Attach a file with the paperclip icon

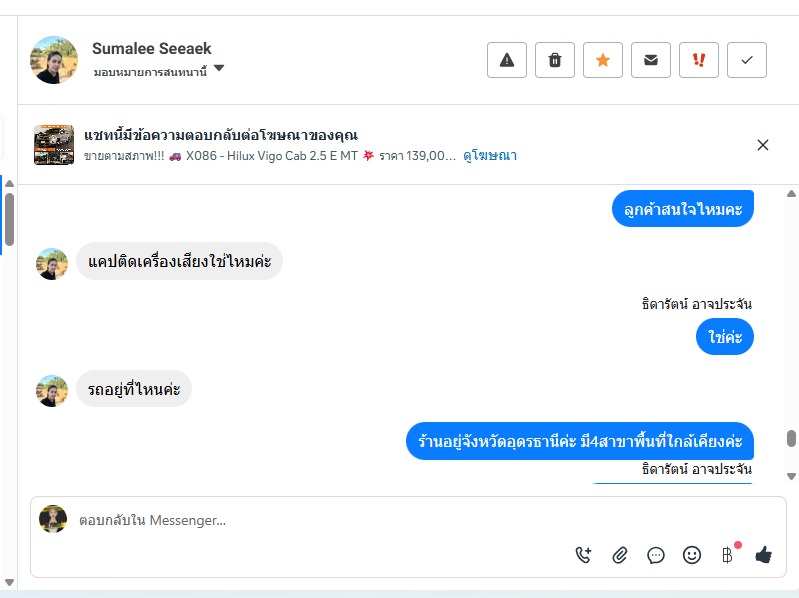(620, 555)
